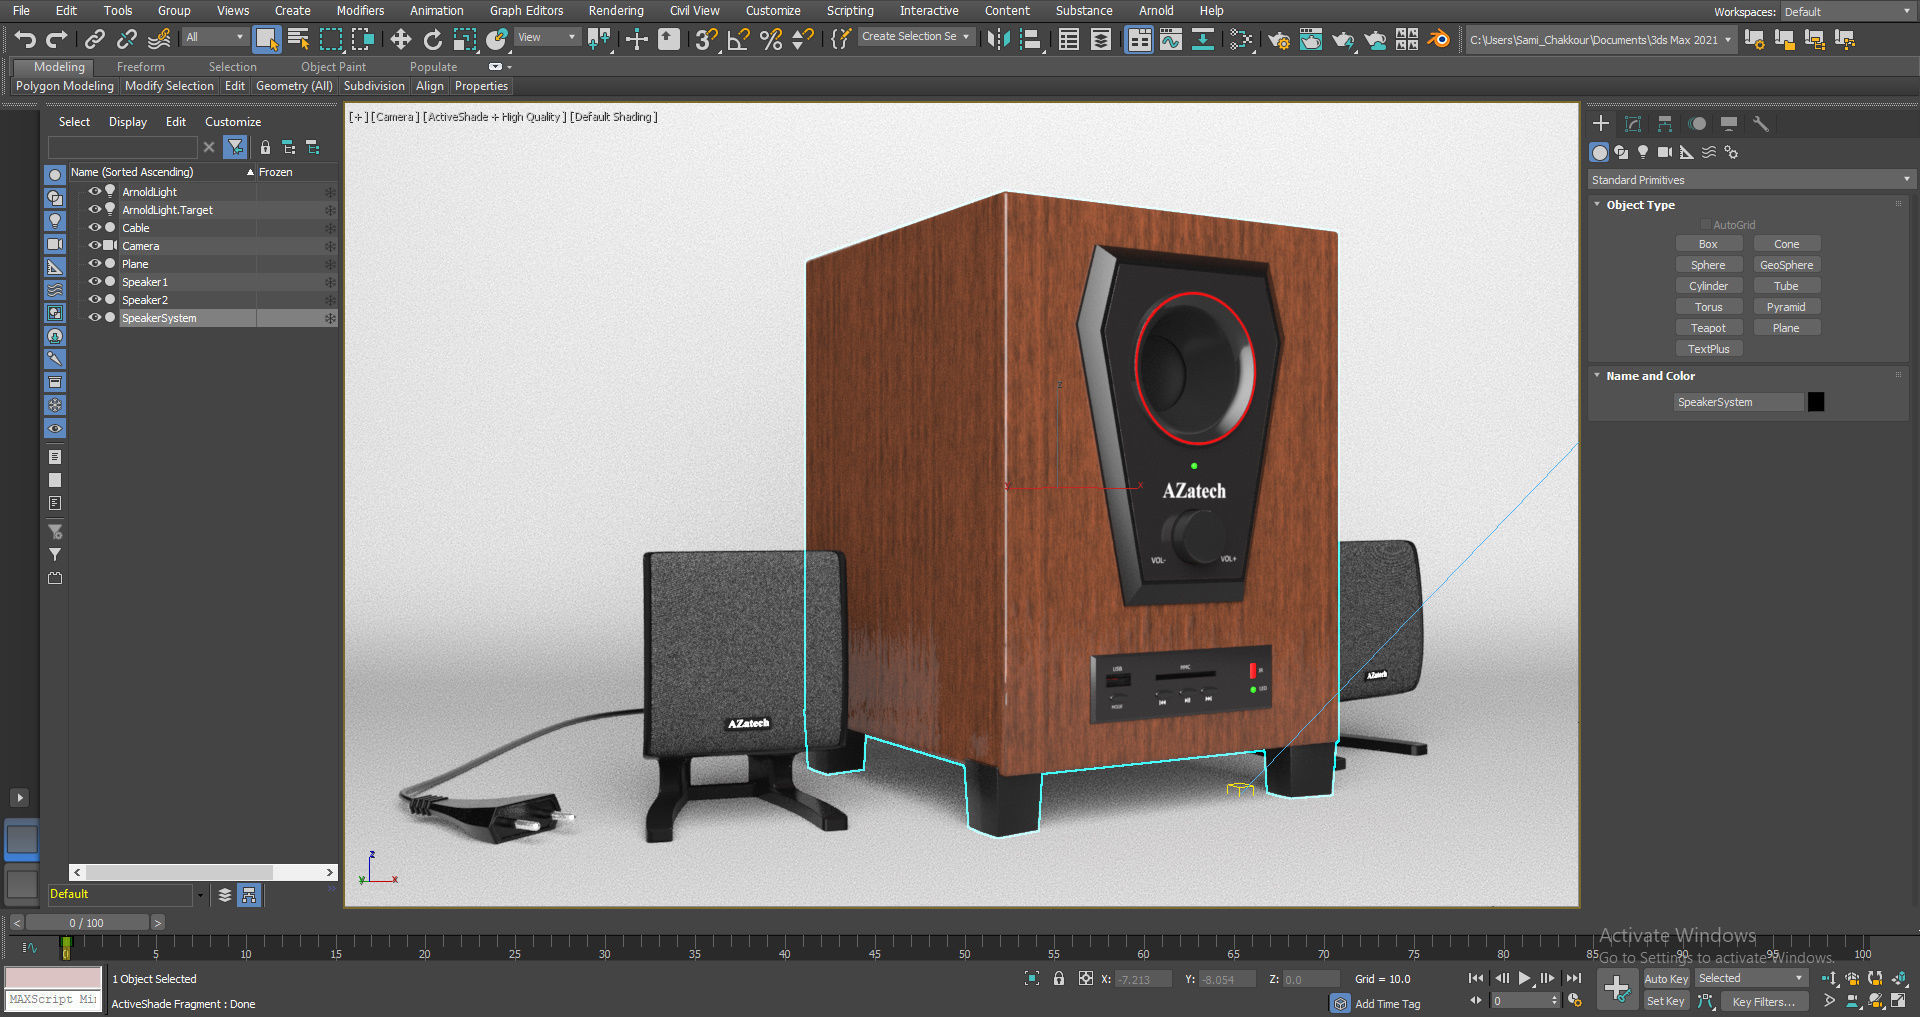Open the Material Editor
The image size is (1920, 1017).
1241,39
